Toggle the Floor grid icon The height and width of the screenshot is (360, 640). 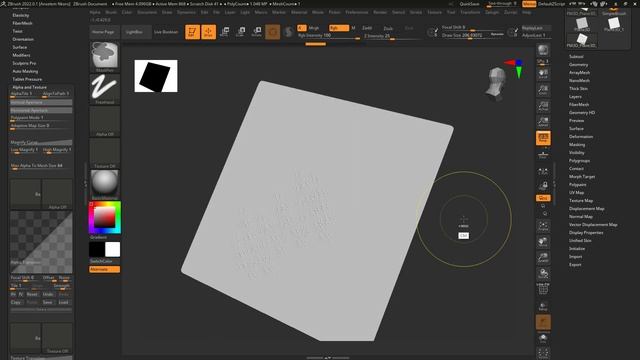click(x=543, y=154)
